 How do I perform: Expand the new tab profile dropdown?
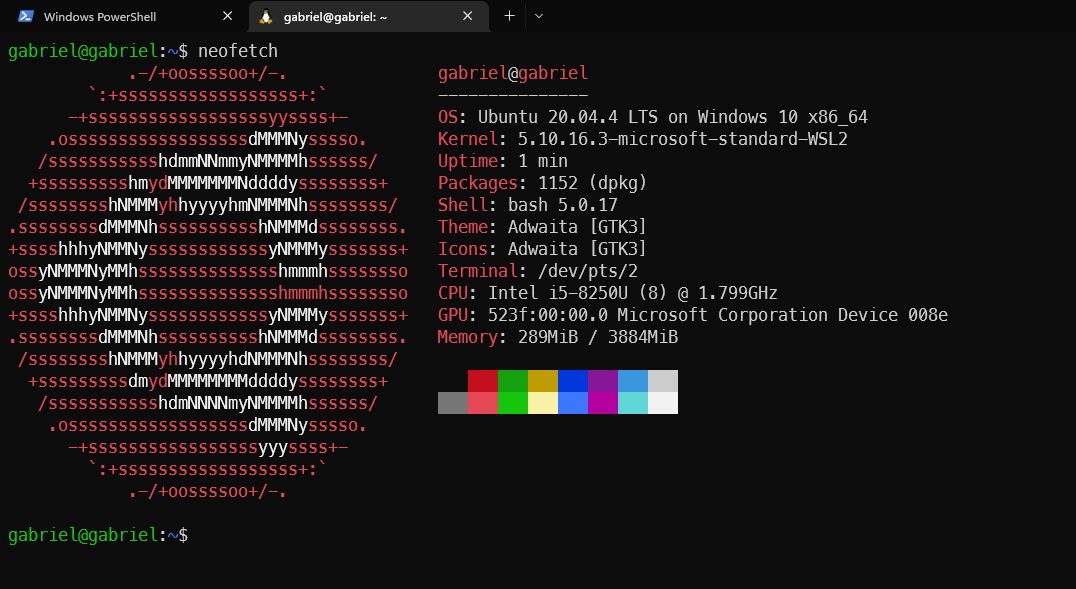539,16
